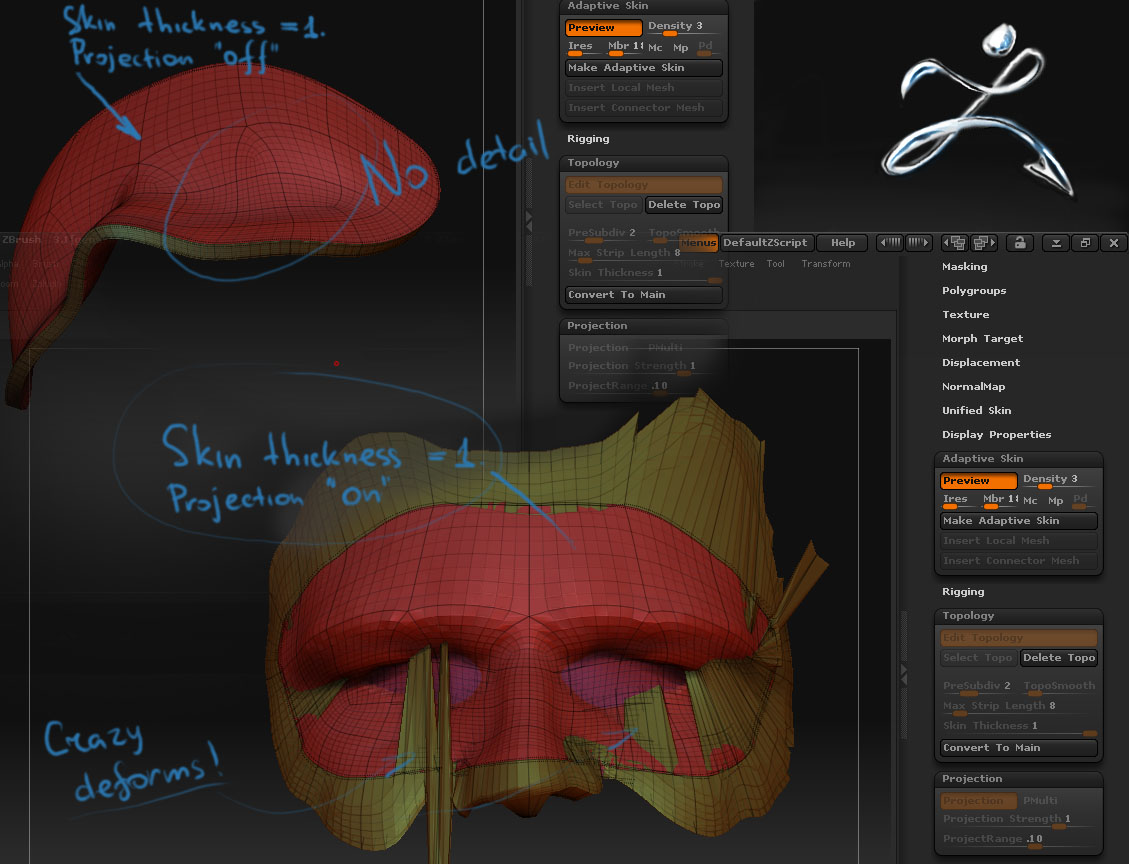Click the Mbr slider in lower panel
The width and height of the screenshot is (1129, 864).
click(999, 500)
